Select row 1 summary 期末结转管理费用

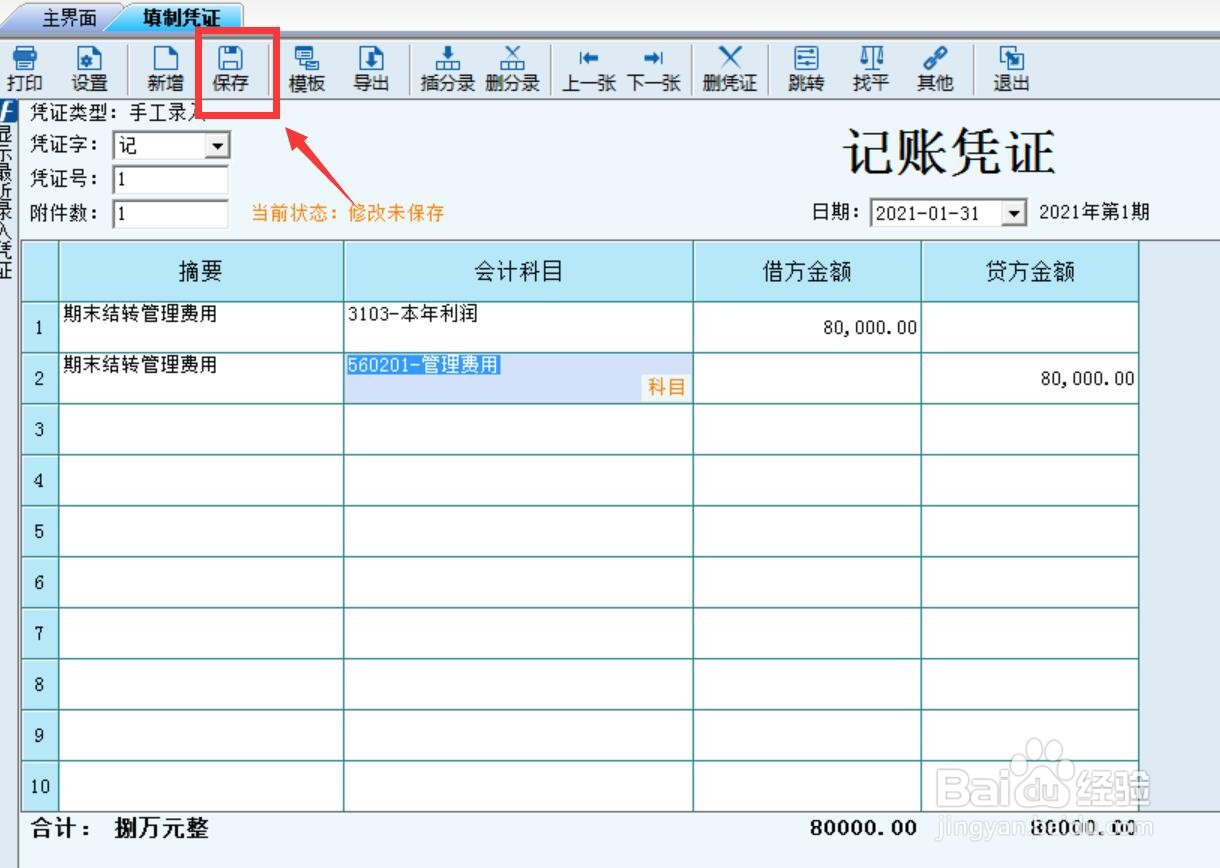[201, 327]
